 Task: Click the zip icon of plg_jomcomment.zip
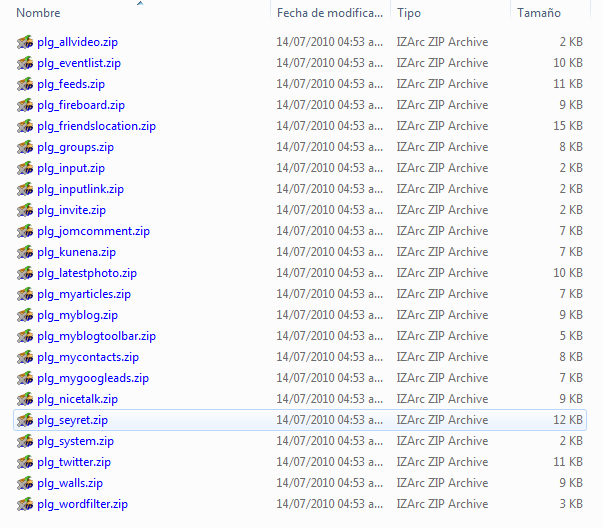pos(25,231)
